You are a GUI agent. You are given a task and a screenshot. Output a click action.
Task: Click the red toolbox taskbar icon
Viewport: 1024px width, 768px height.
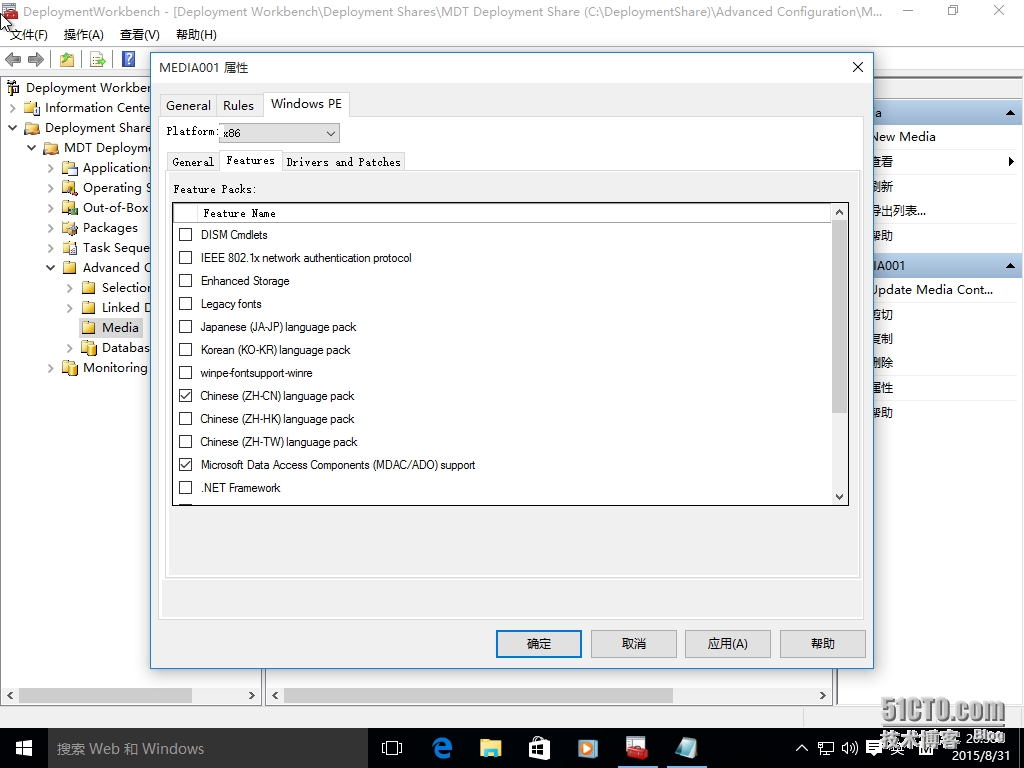tap(636, 748)
